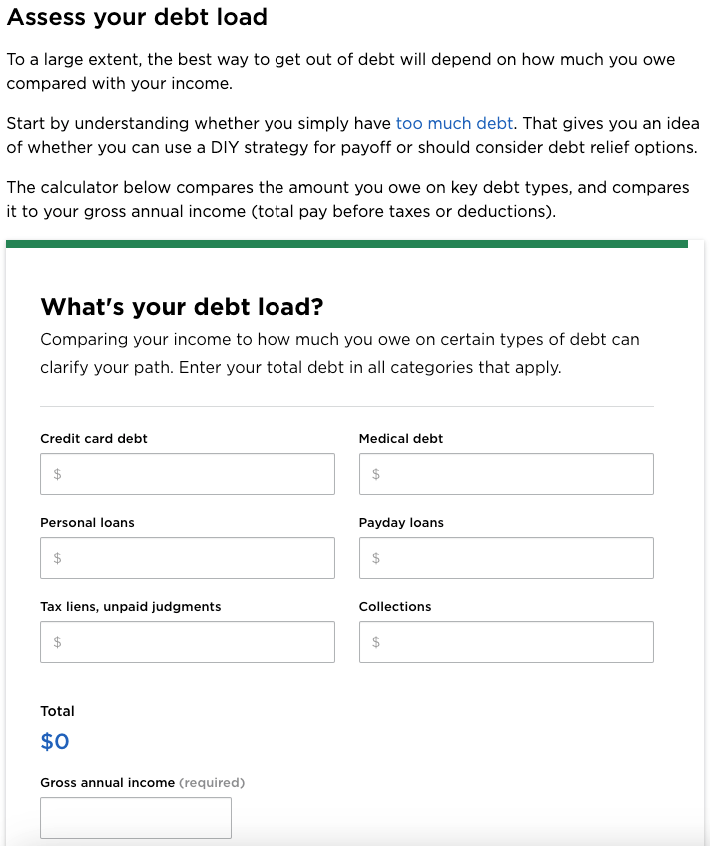Click the dollar sign in Medical debt field

pos(376,475)
